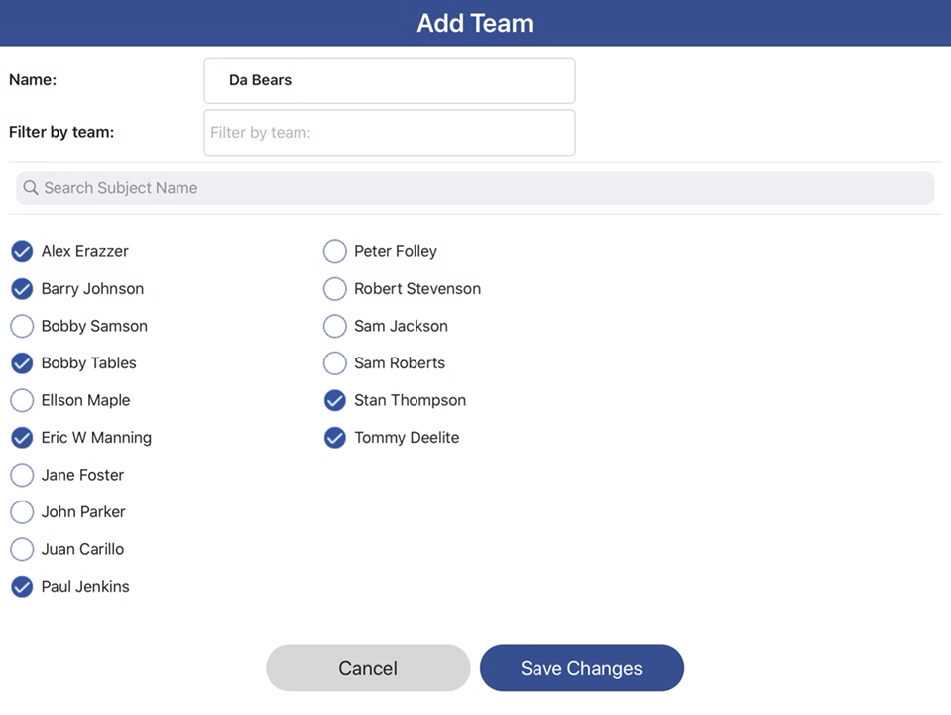Remove Eric W Manning from selection
The width and height of the screenshot is (951, 715).
(x=22, y=438)
